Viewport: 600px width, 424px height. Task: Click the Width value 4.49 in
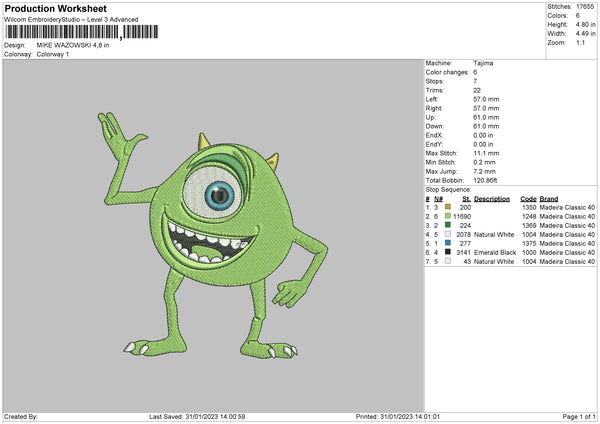[585, 34]
